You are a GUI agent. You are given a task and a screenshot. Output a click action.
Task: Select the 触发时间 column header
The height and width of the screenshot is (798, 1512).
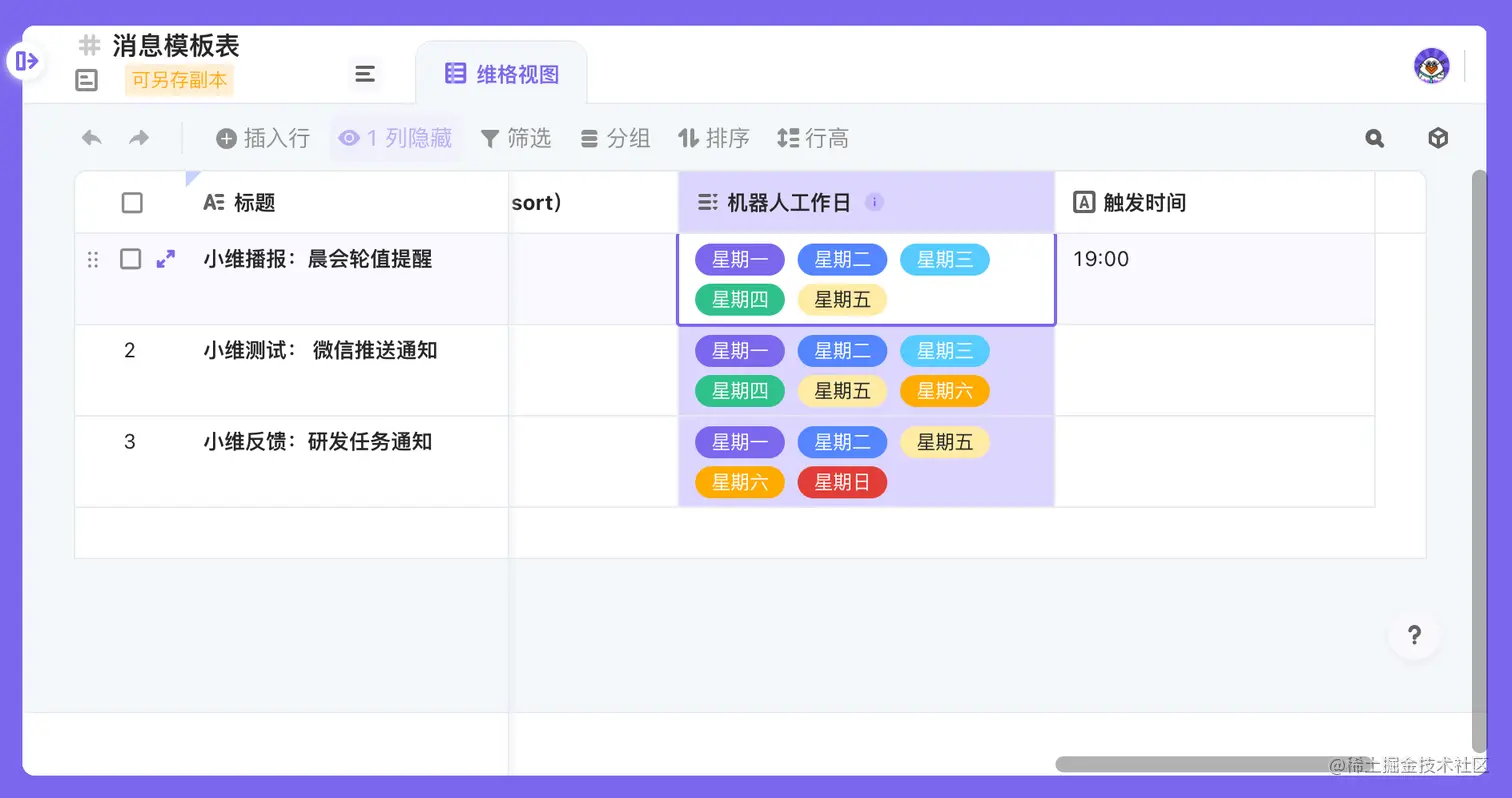(x=1215, y=202)
